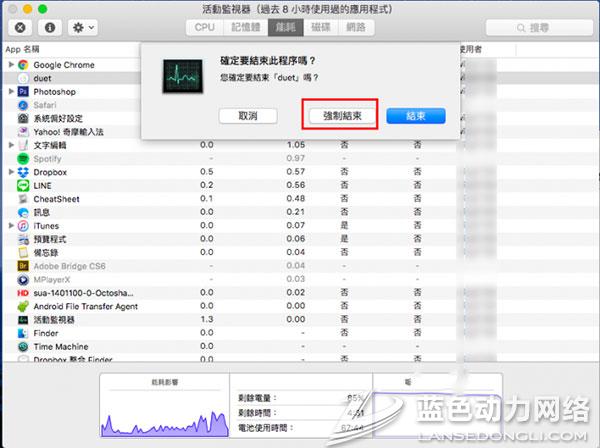This screenshot has width=600, height=448.
Task: Click the Photoshop icon in the list
Action: tap(23, 91)
